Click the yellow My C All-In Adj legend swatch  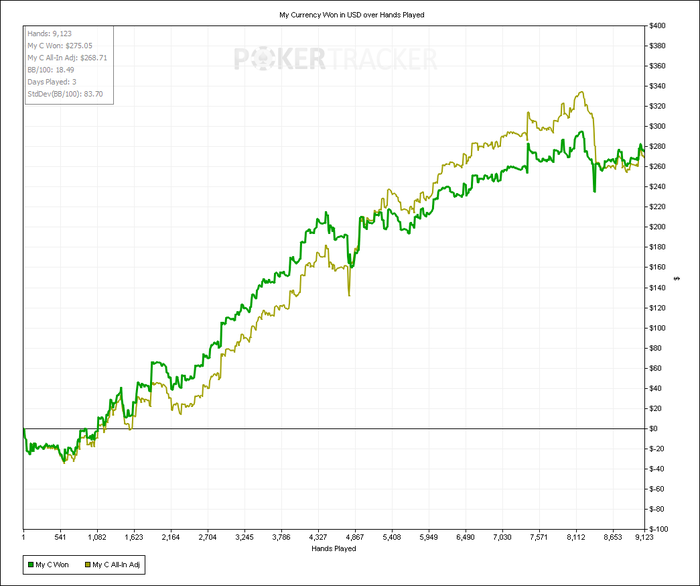pyautogui.click(x=88, y=565)
